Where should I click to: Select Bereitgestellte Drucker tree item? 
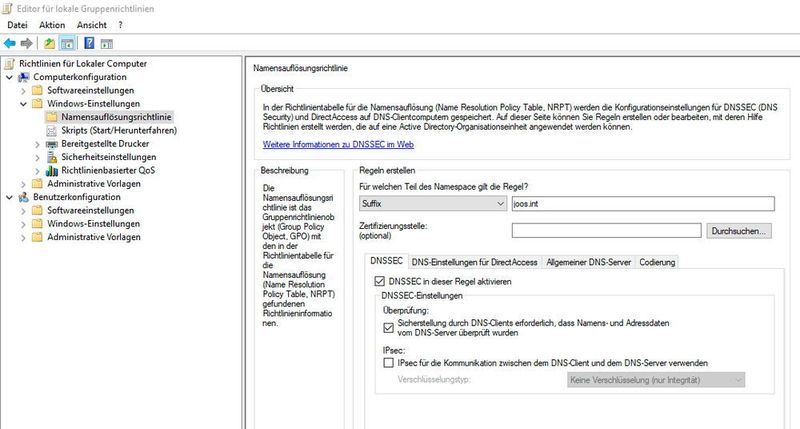coord(105,144)
